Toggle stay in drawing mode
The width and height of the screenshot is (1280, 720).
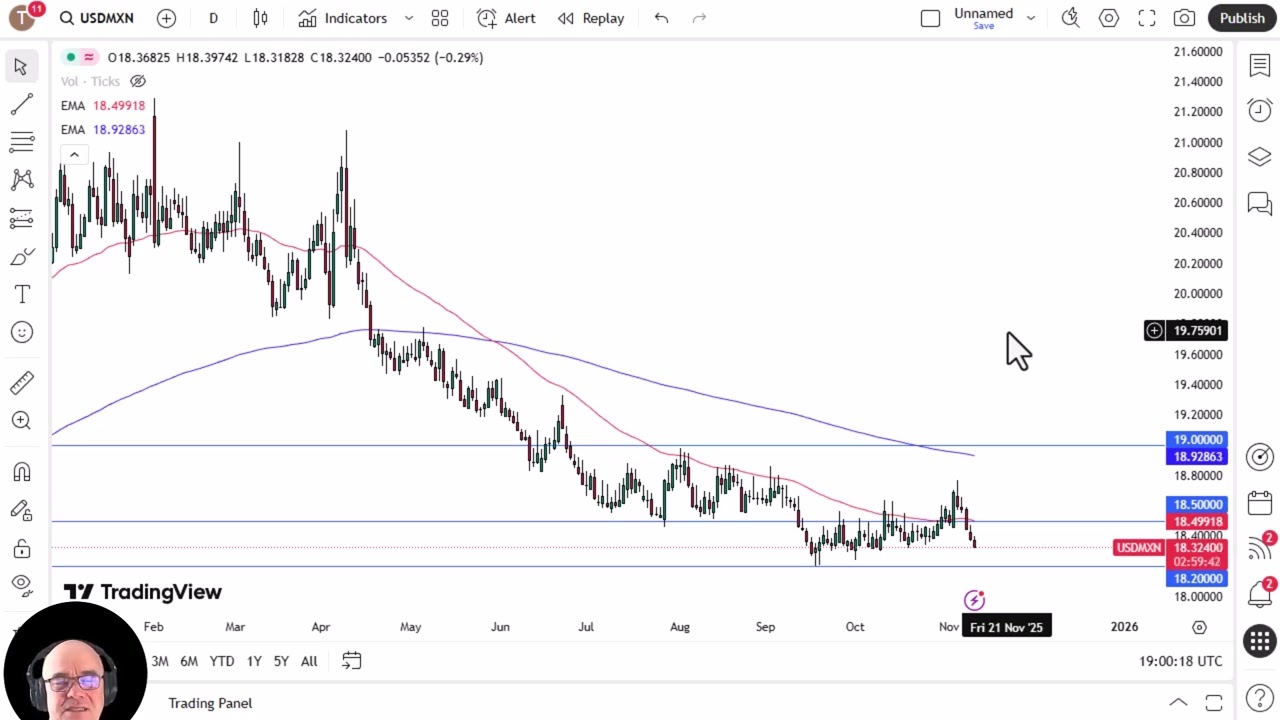pos(21,510)
